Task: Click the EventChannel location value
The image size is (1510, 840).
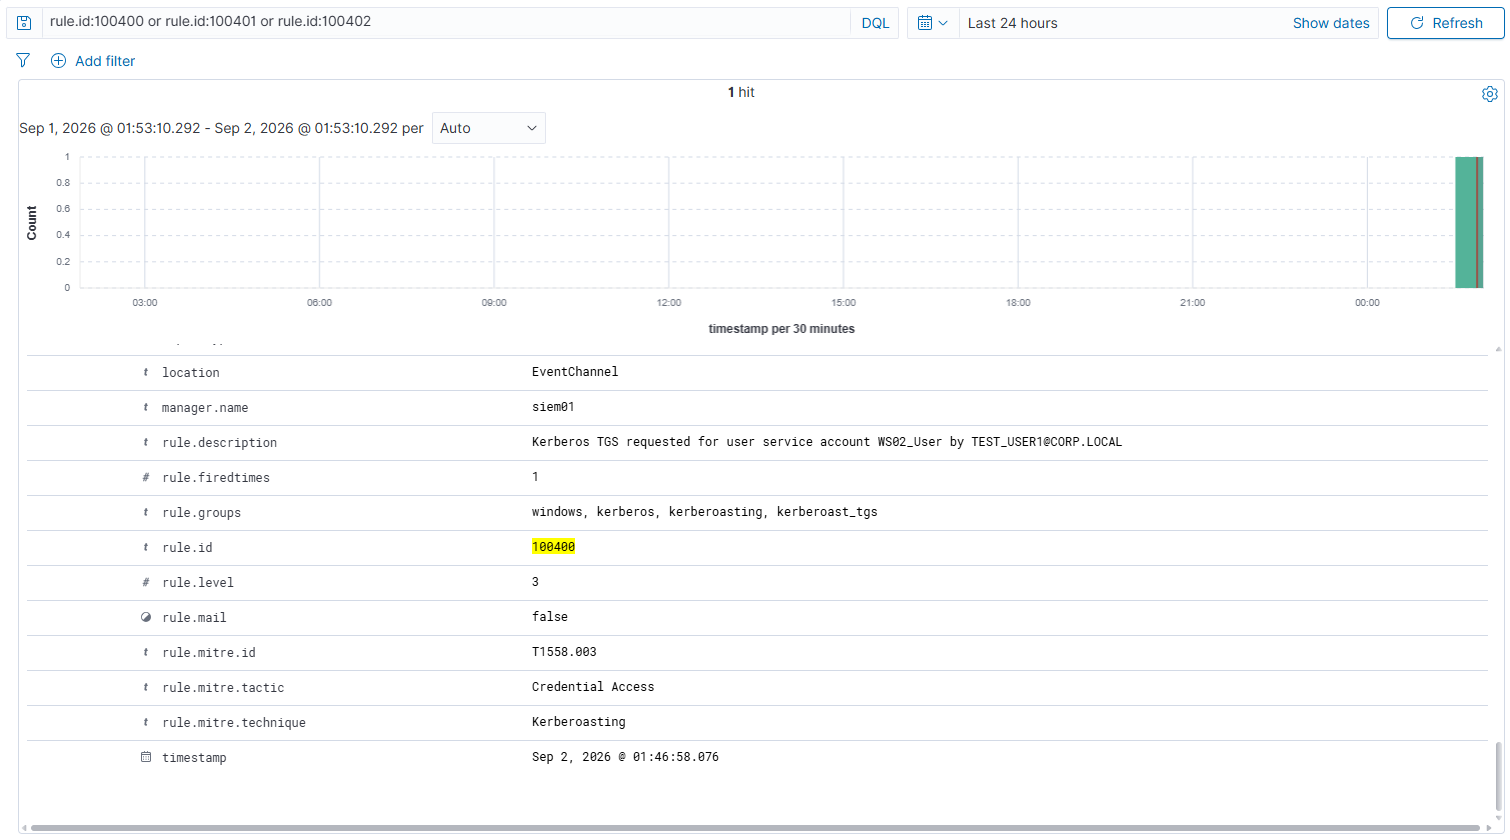Action: [575, 372]
